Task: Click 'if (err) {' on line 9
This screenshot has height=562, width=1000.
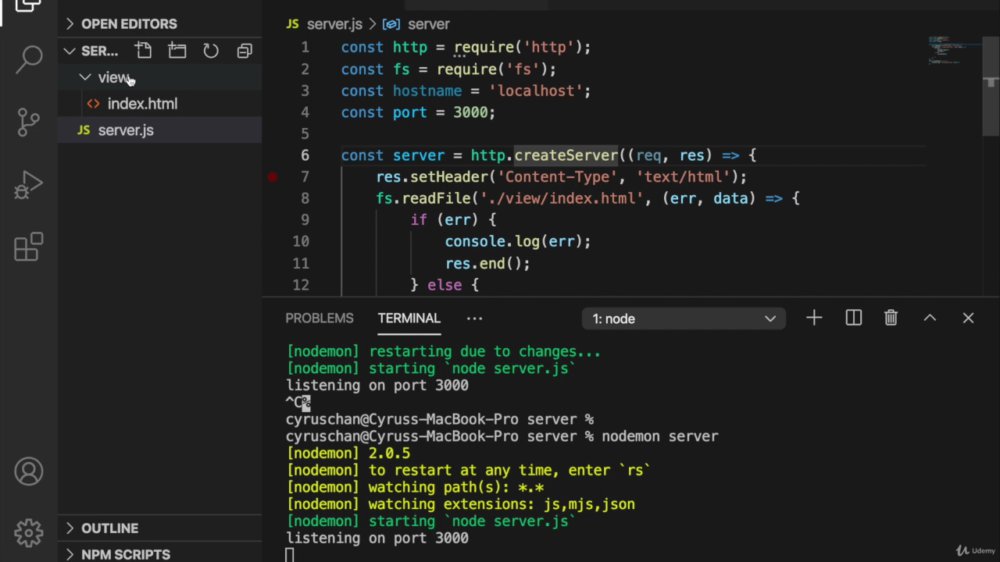Action: click(453, 220)
